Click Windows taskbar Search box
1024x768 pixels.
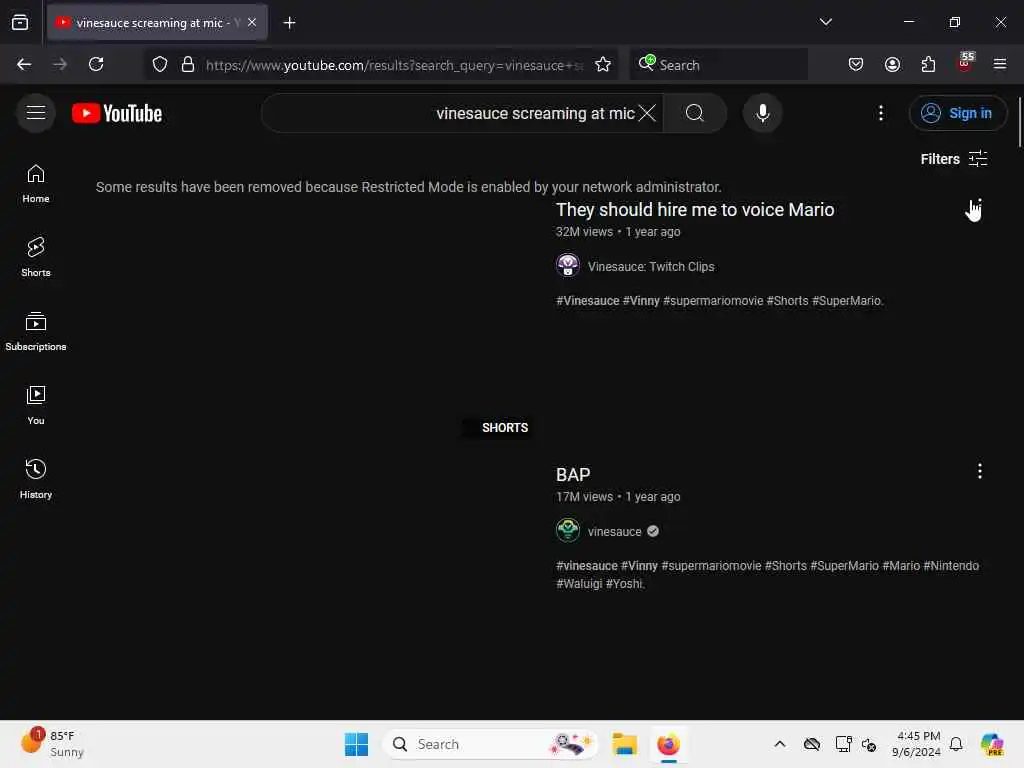[x=490, y=744]
